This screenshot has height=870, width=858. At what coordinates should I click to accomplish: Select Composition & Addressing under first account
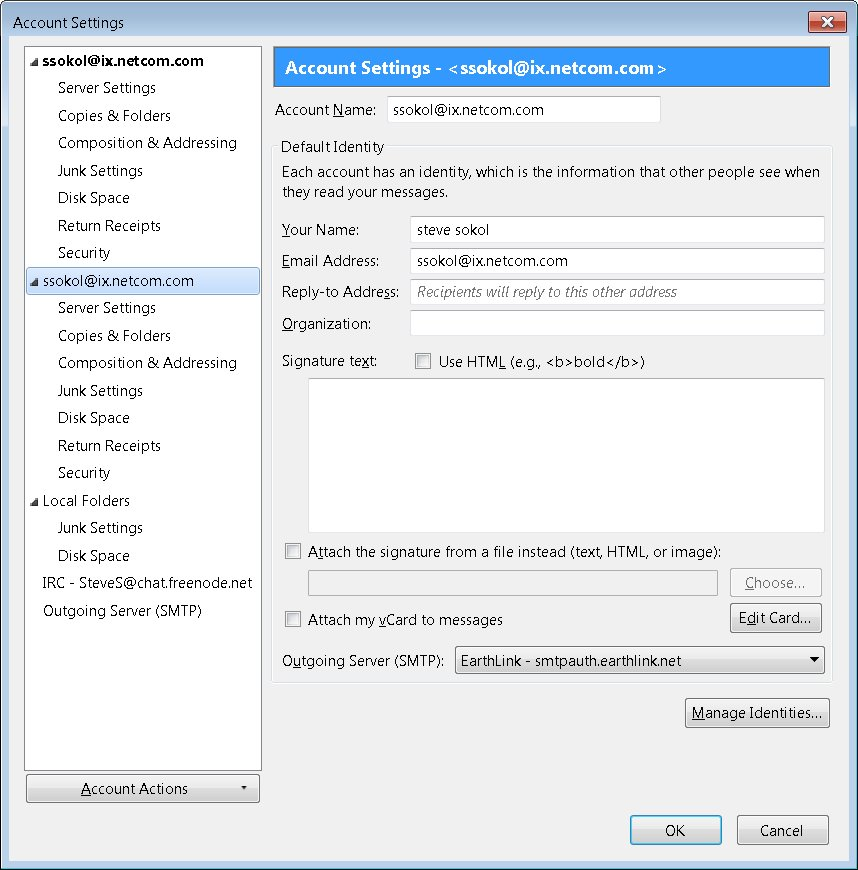147,143
